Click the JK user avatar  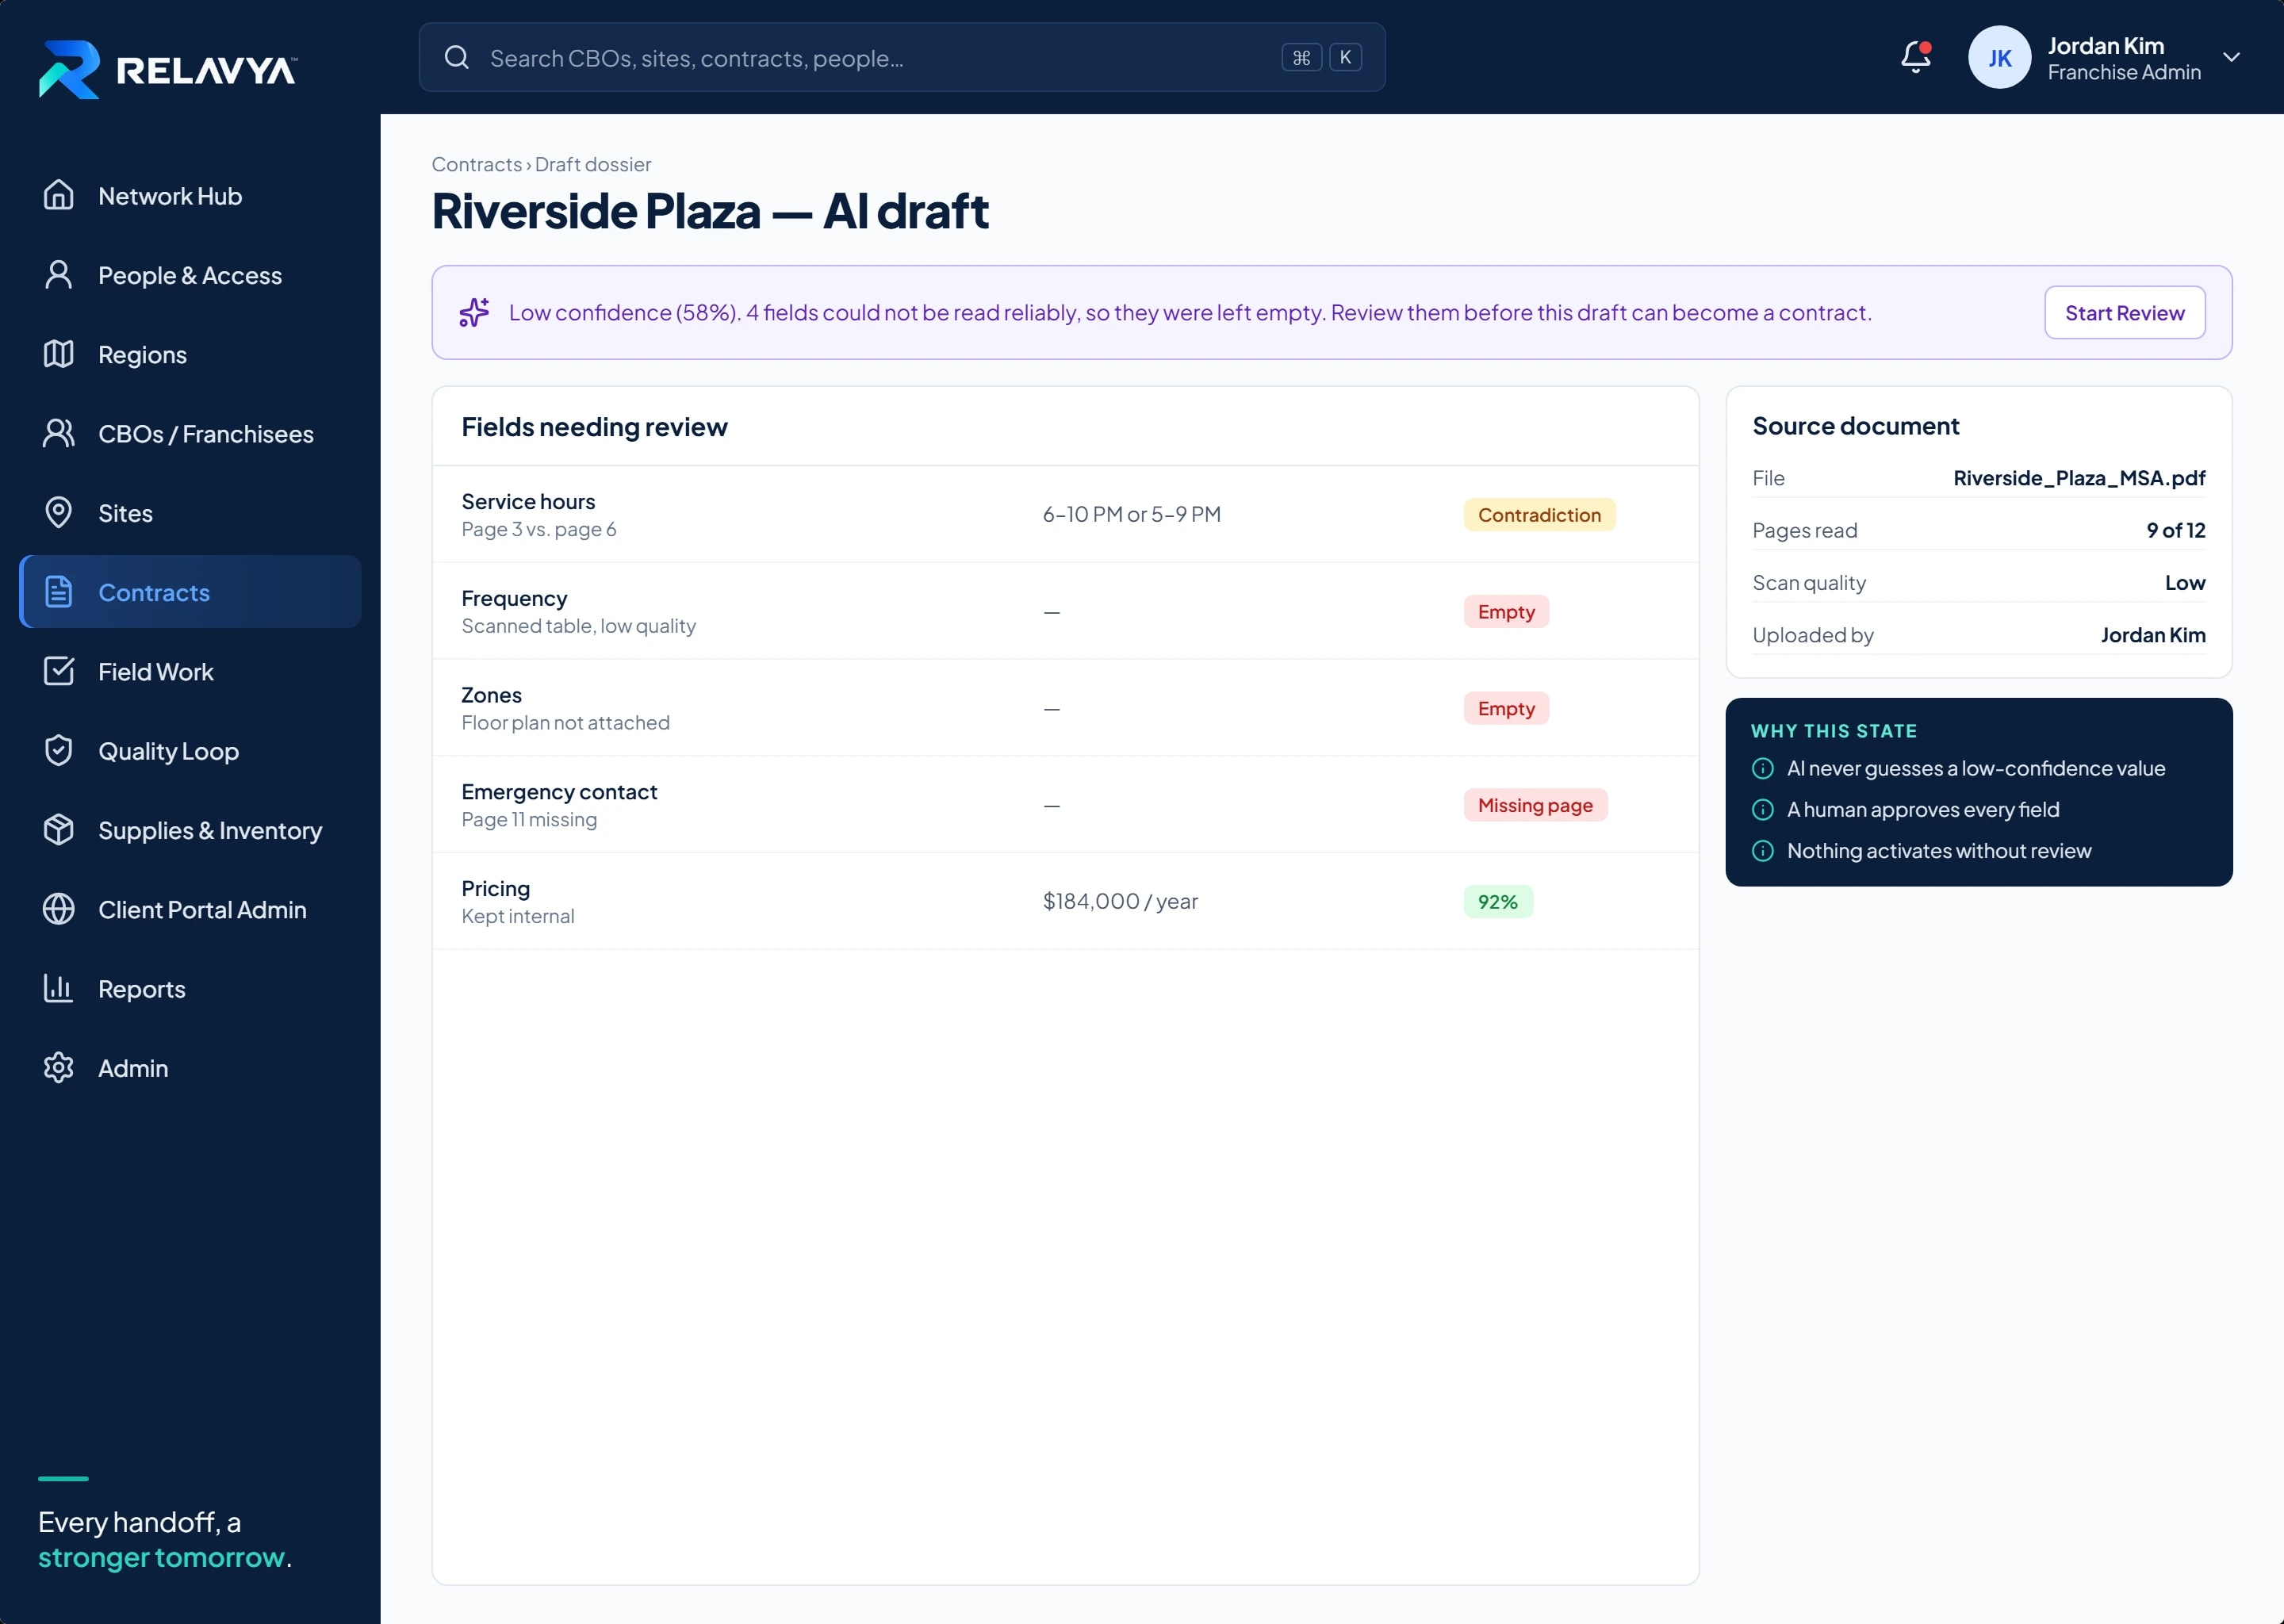point(1999,57)
